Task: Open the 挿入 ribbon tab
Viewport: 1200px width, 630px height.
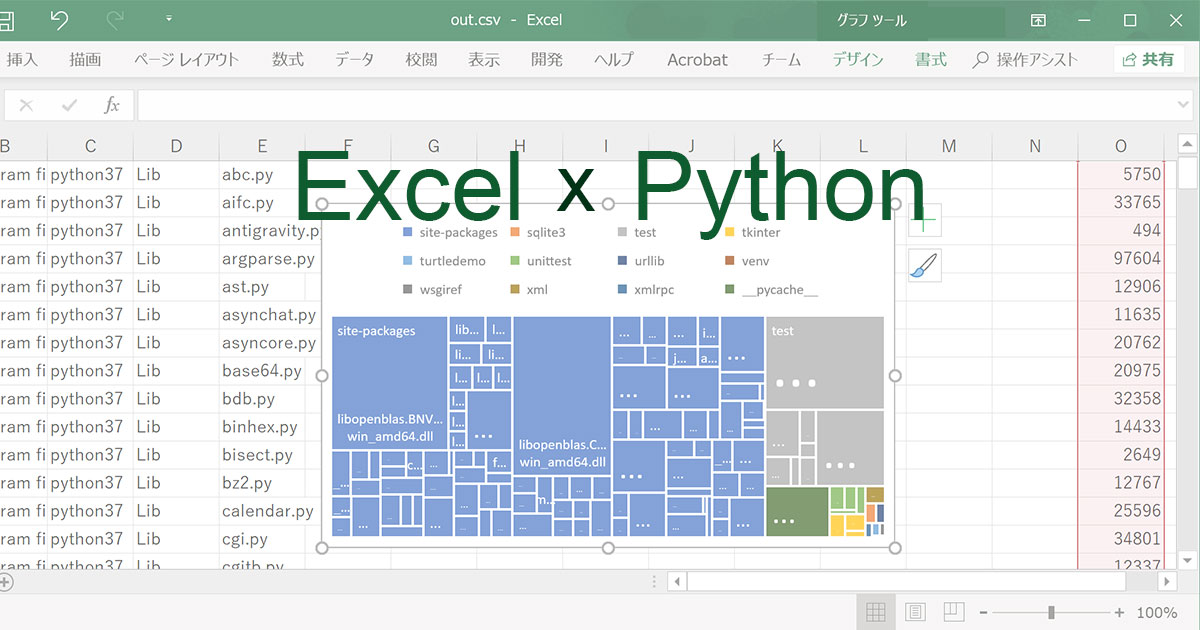Action: pyautogui.click(x=22, y=60)
